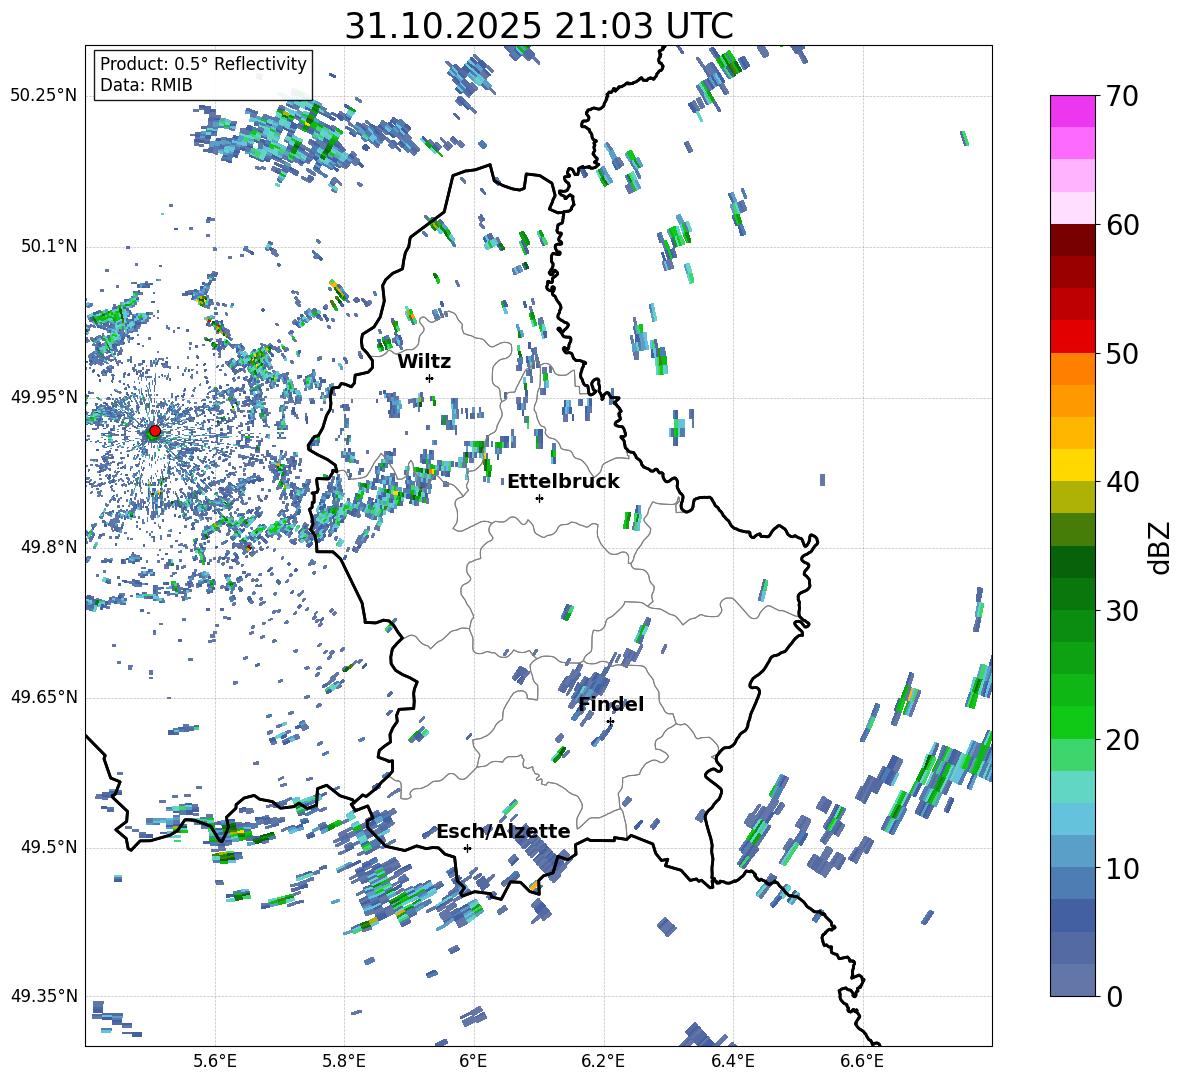Click the Ettelbruck city label
This screenshot has height=1081, width=1184.
(x=563, y=482)
